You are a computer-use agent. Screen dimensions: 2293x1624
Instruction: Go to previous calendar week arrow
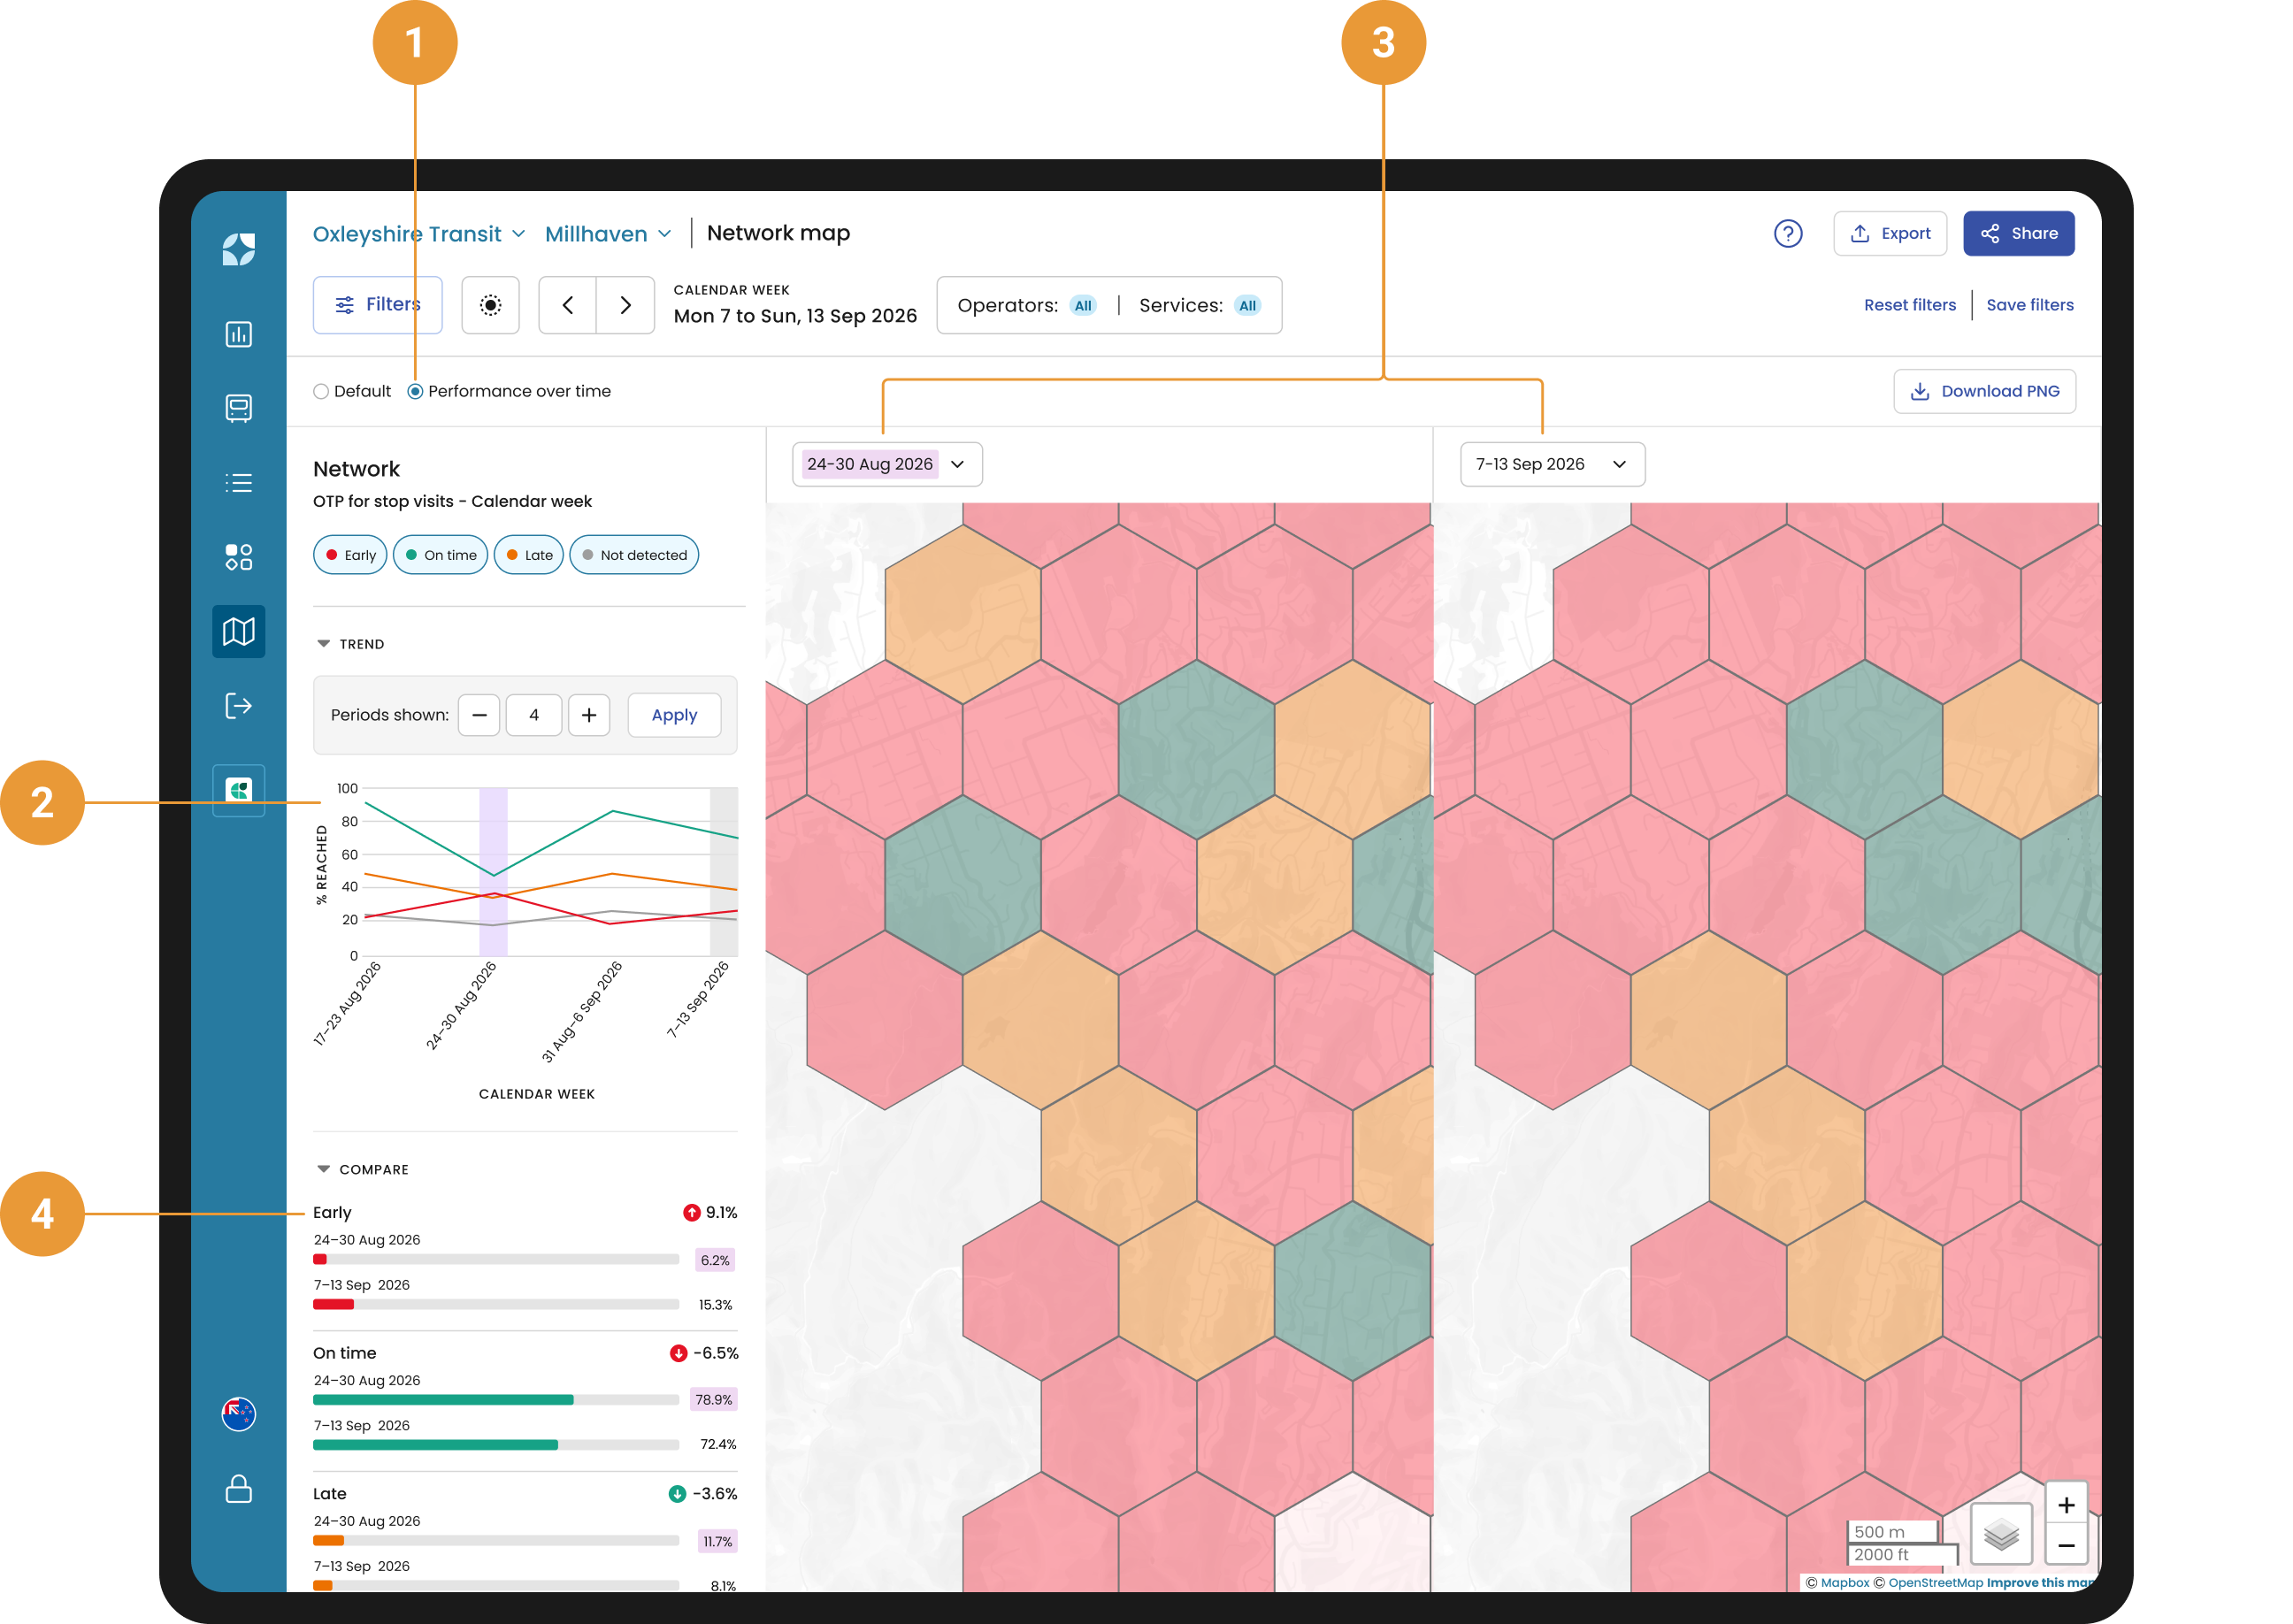tap(568, 305)
